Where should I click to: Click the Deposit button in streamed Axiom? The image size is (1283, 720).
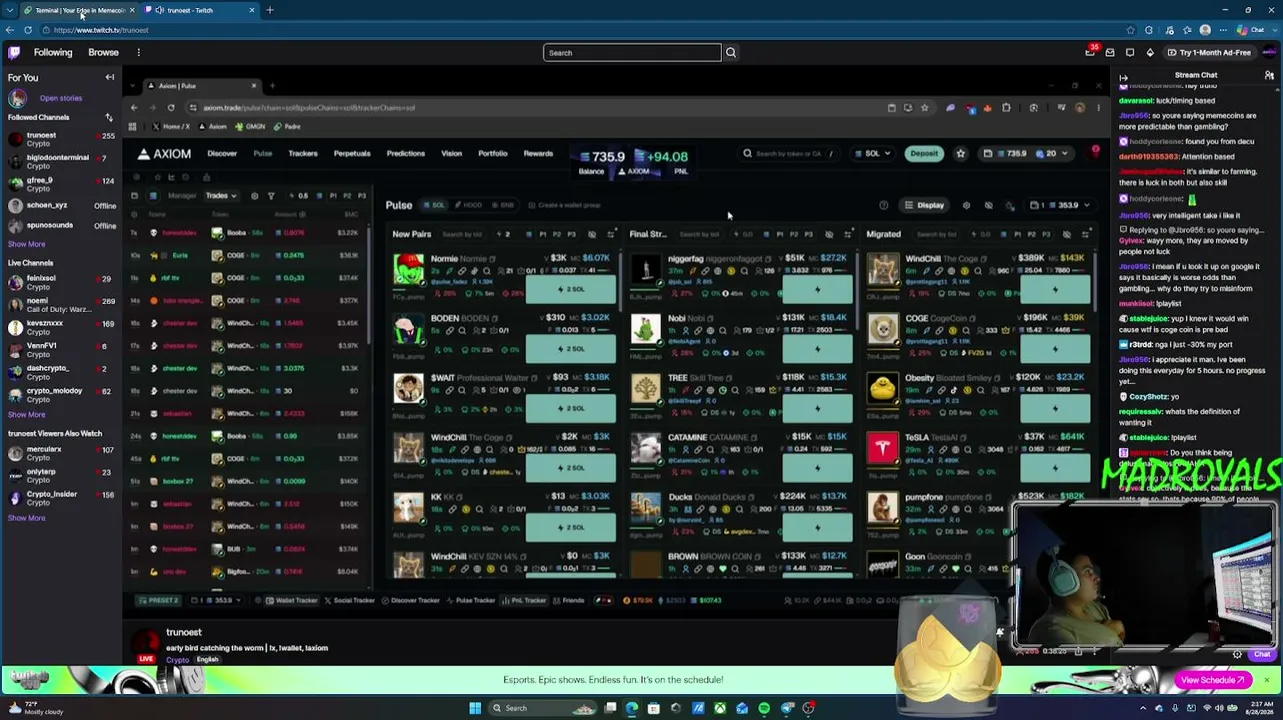pyautogui.click(x=924, y=154)
